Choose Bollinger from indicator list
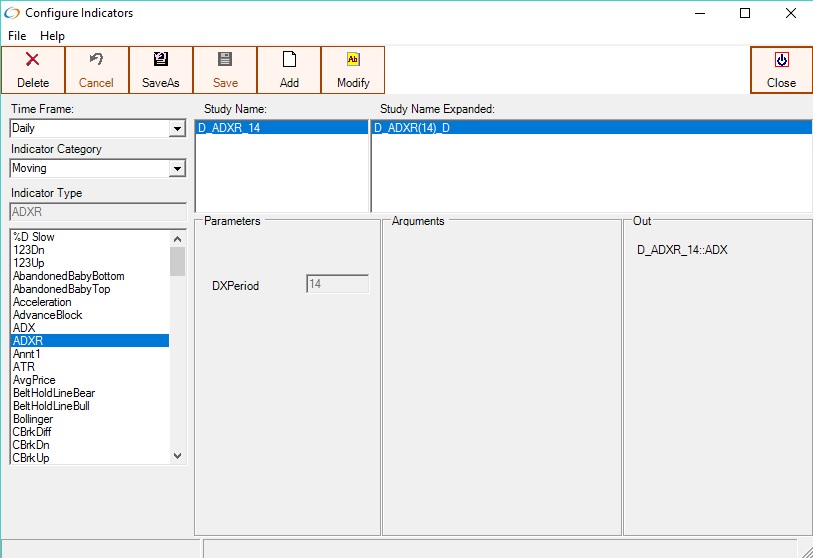813x558 pixels. (x=34, y=419)
